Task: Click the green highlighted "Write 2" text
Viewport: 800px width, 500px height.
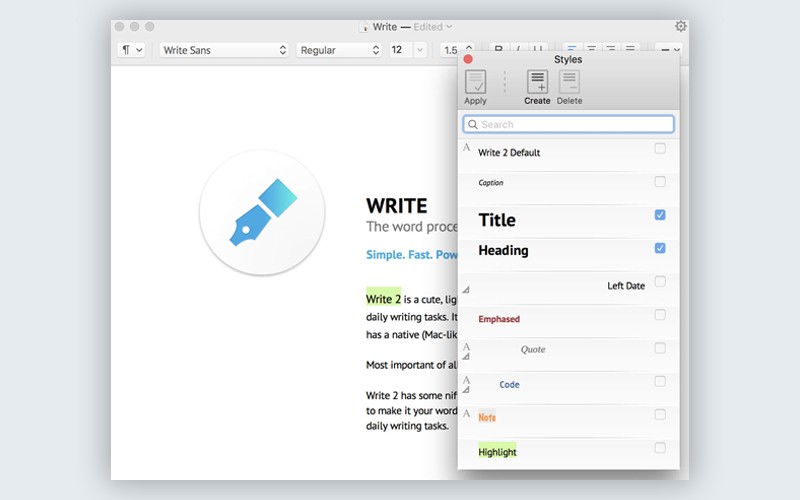Action: pos(383,298)
